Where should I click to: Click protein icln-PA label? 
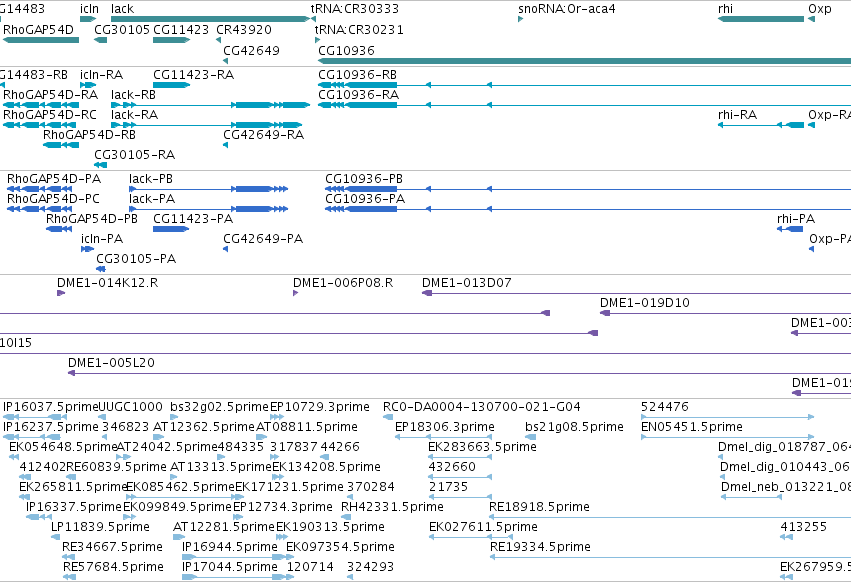click(102, 239)
